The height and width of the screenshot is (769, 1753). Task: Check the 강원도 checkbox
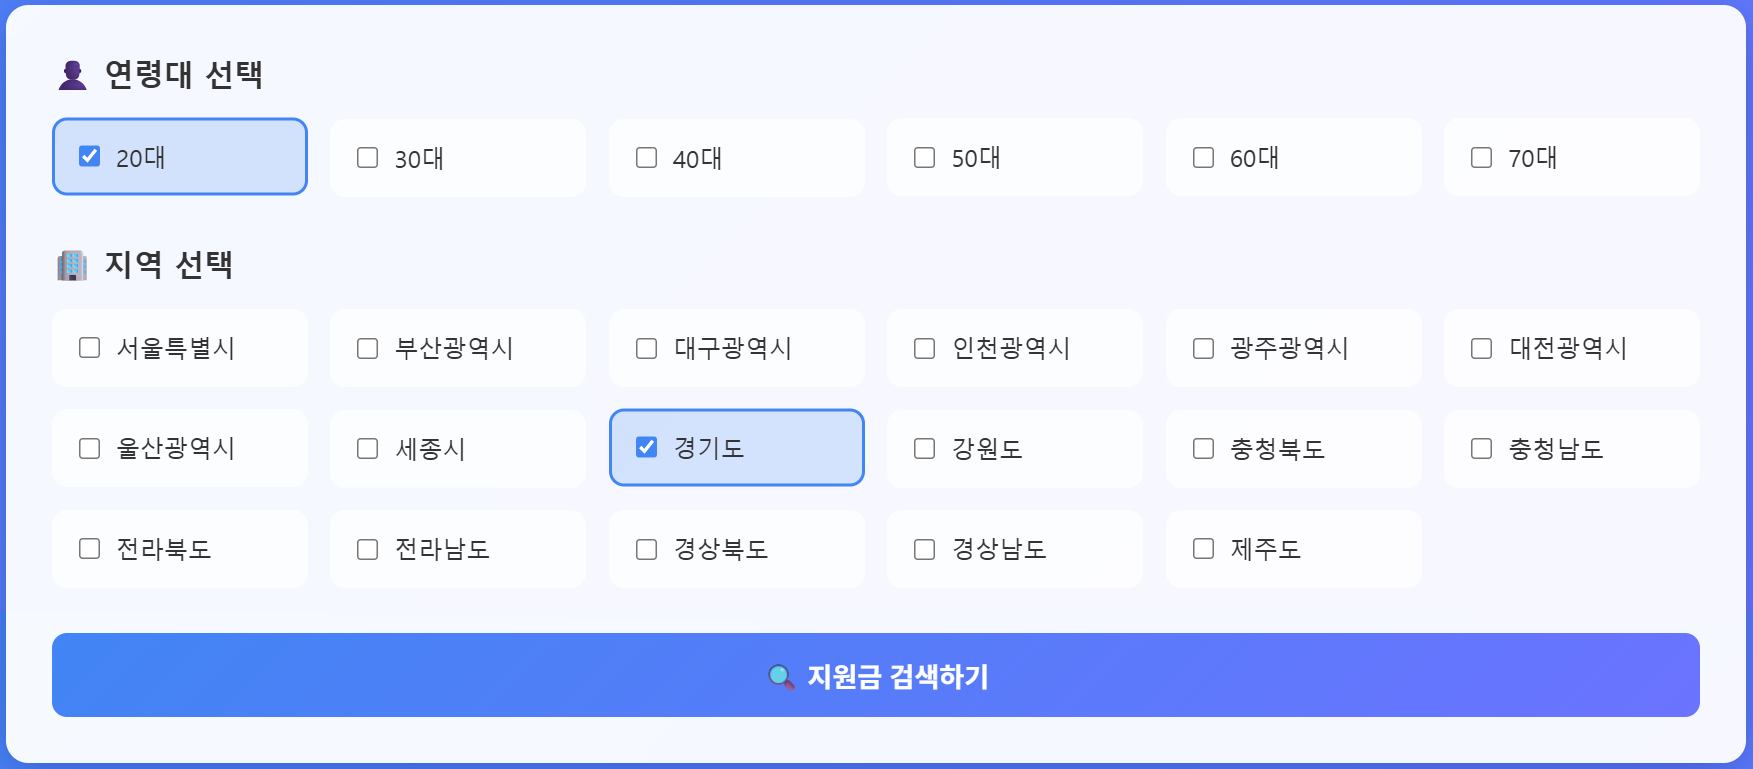[x=924, y=448]
